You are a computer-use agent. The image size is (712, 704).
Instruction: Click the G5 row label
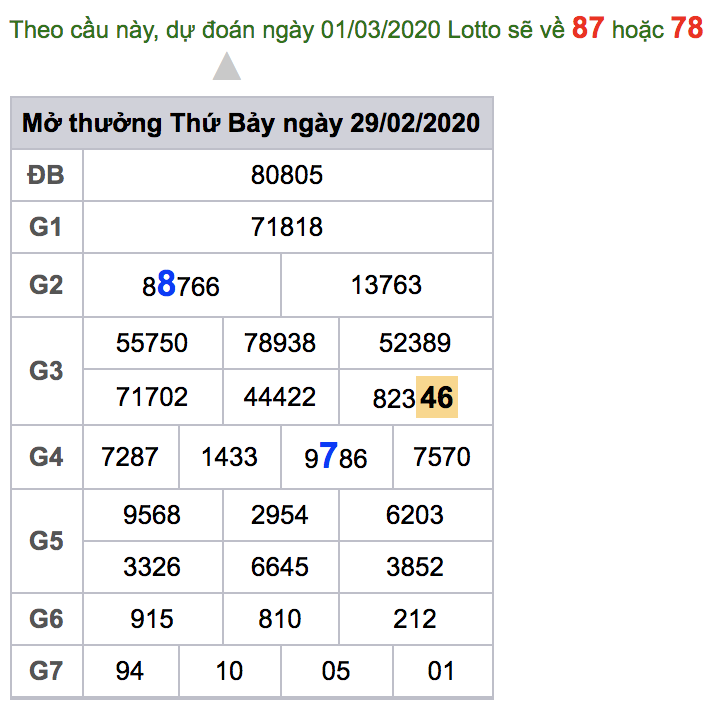click(x=46, y=541)
